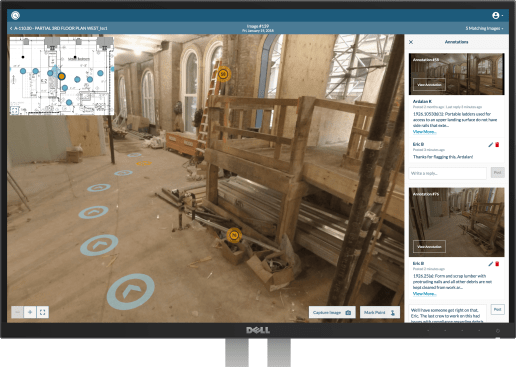
Task: Delete the 'Thanks for flagging this' reply
Action: (x=497, y=145)
